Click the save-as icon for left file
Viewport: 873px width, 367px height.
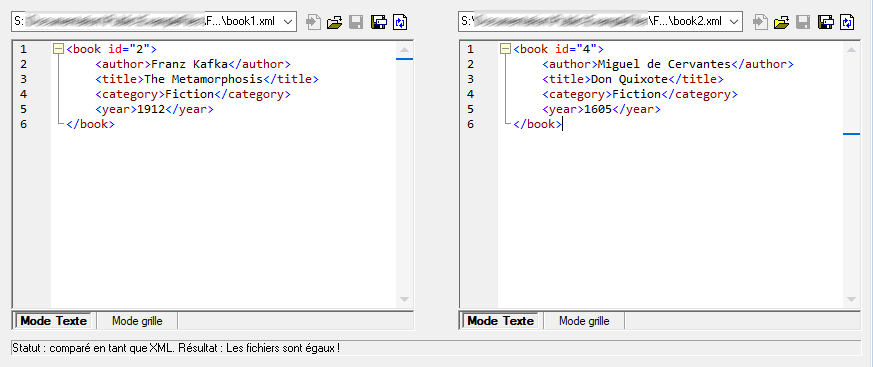tap(379, 22)
